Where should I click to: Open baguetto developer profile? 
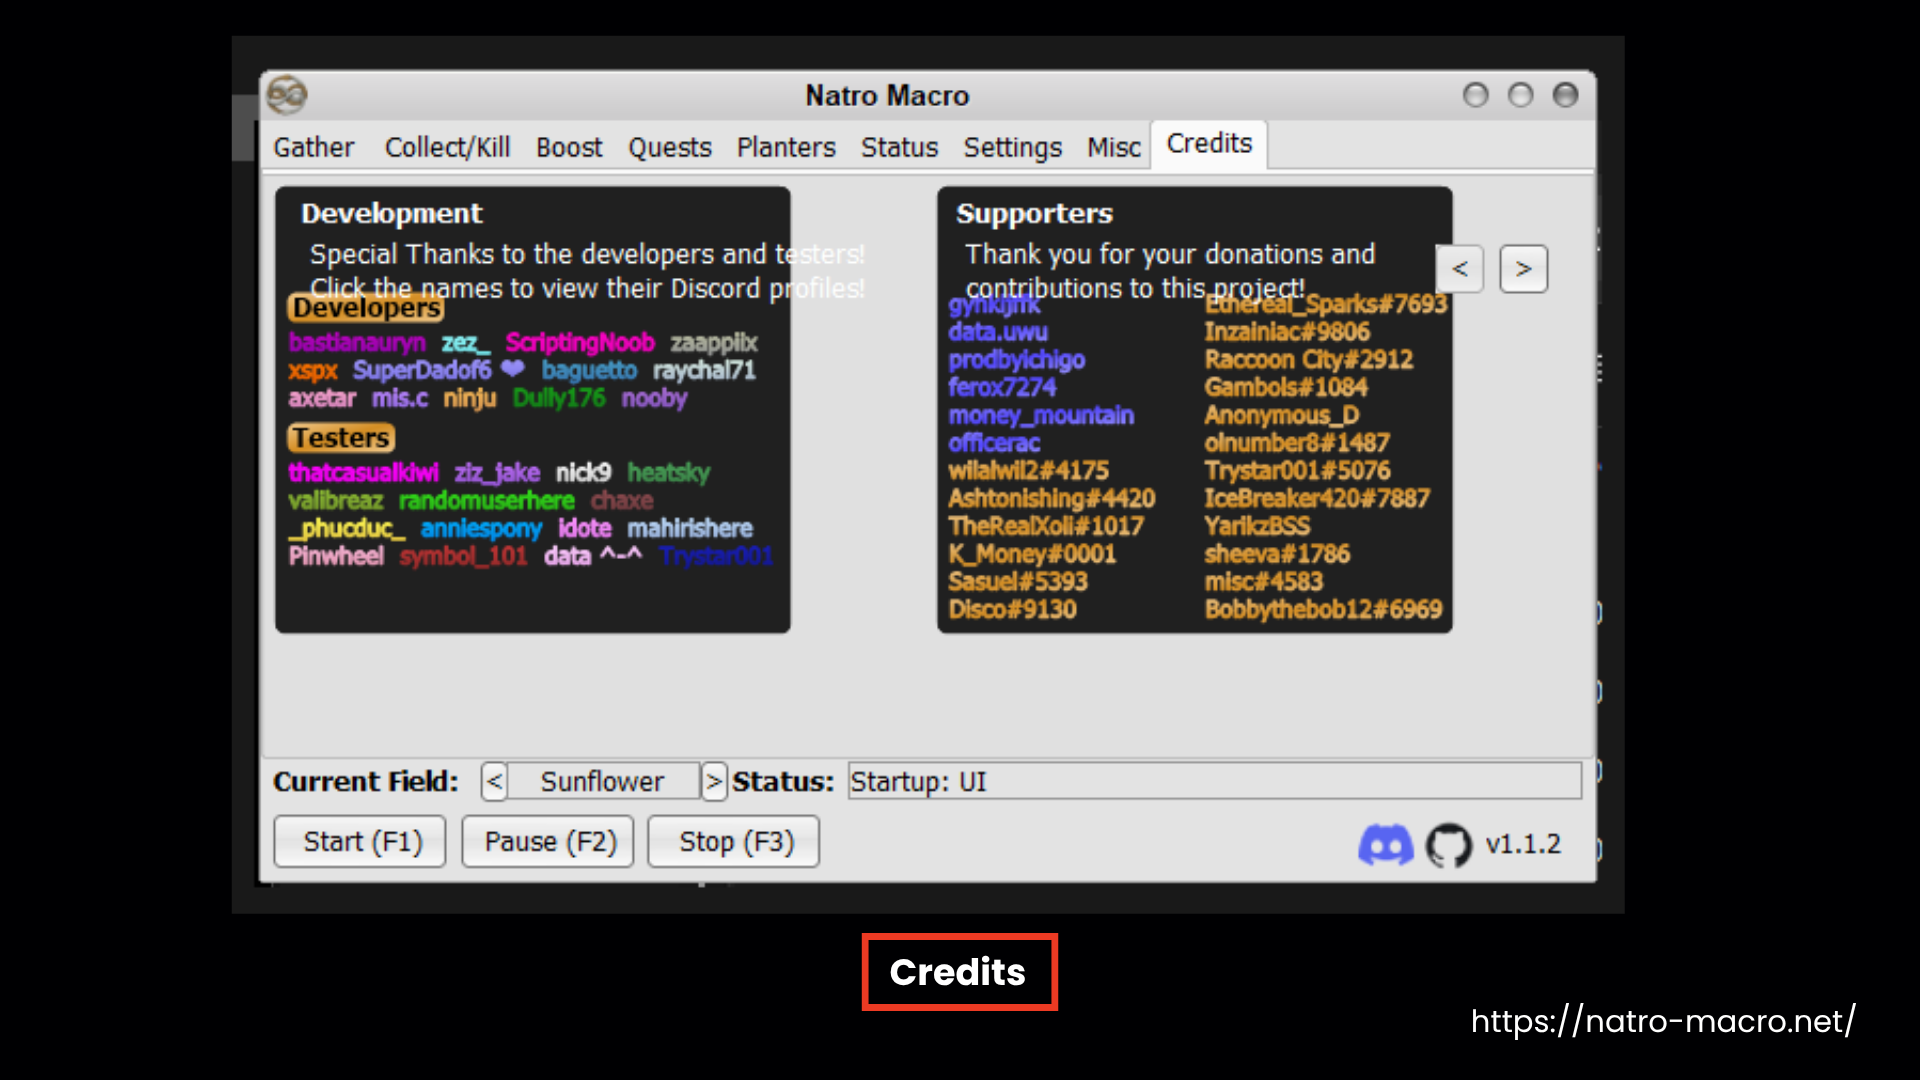click(x=589, y=370)
